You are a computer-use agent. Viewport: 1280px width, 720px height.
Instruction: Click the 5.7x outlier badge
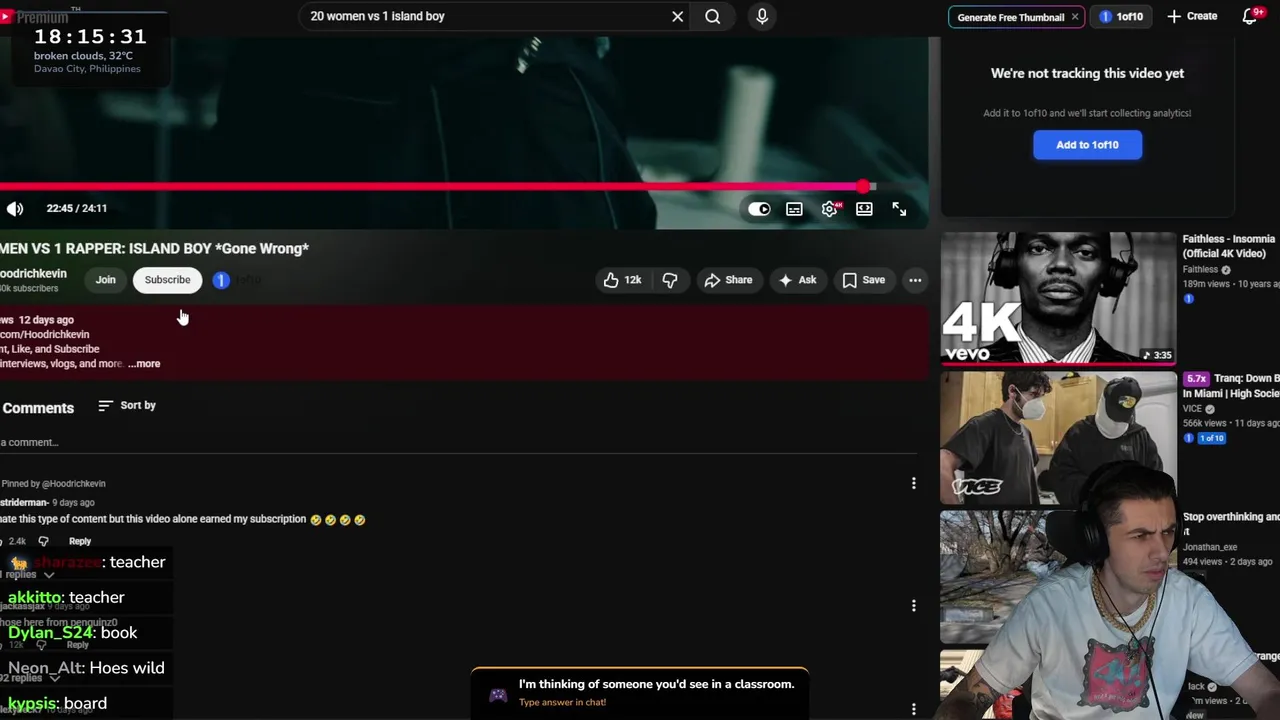[1196, 379]
